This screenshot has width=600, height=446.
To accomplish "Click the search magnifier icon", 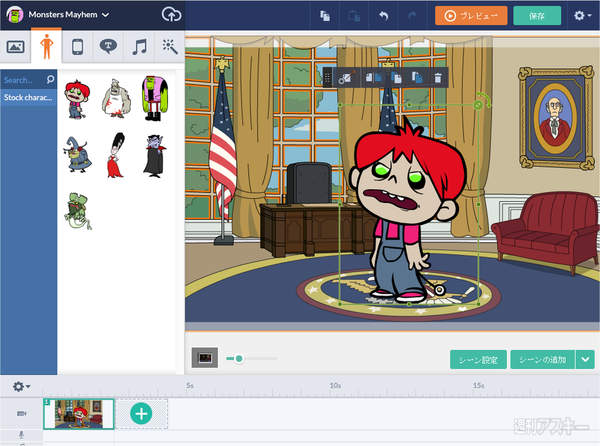I will [51, 80].
